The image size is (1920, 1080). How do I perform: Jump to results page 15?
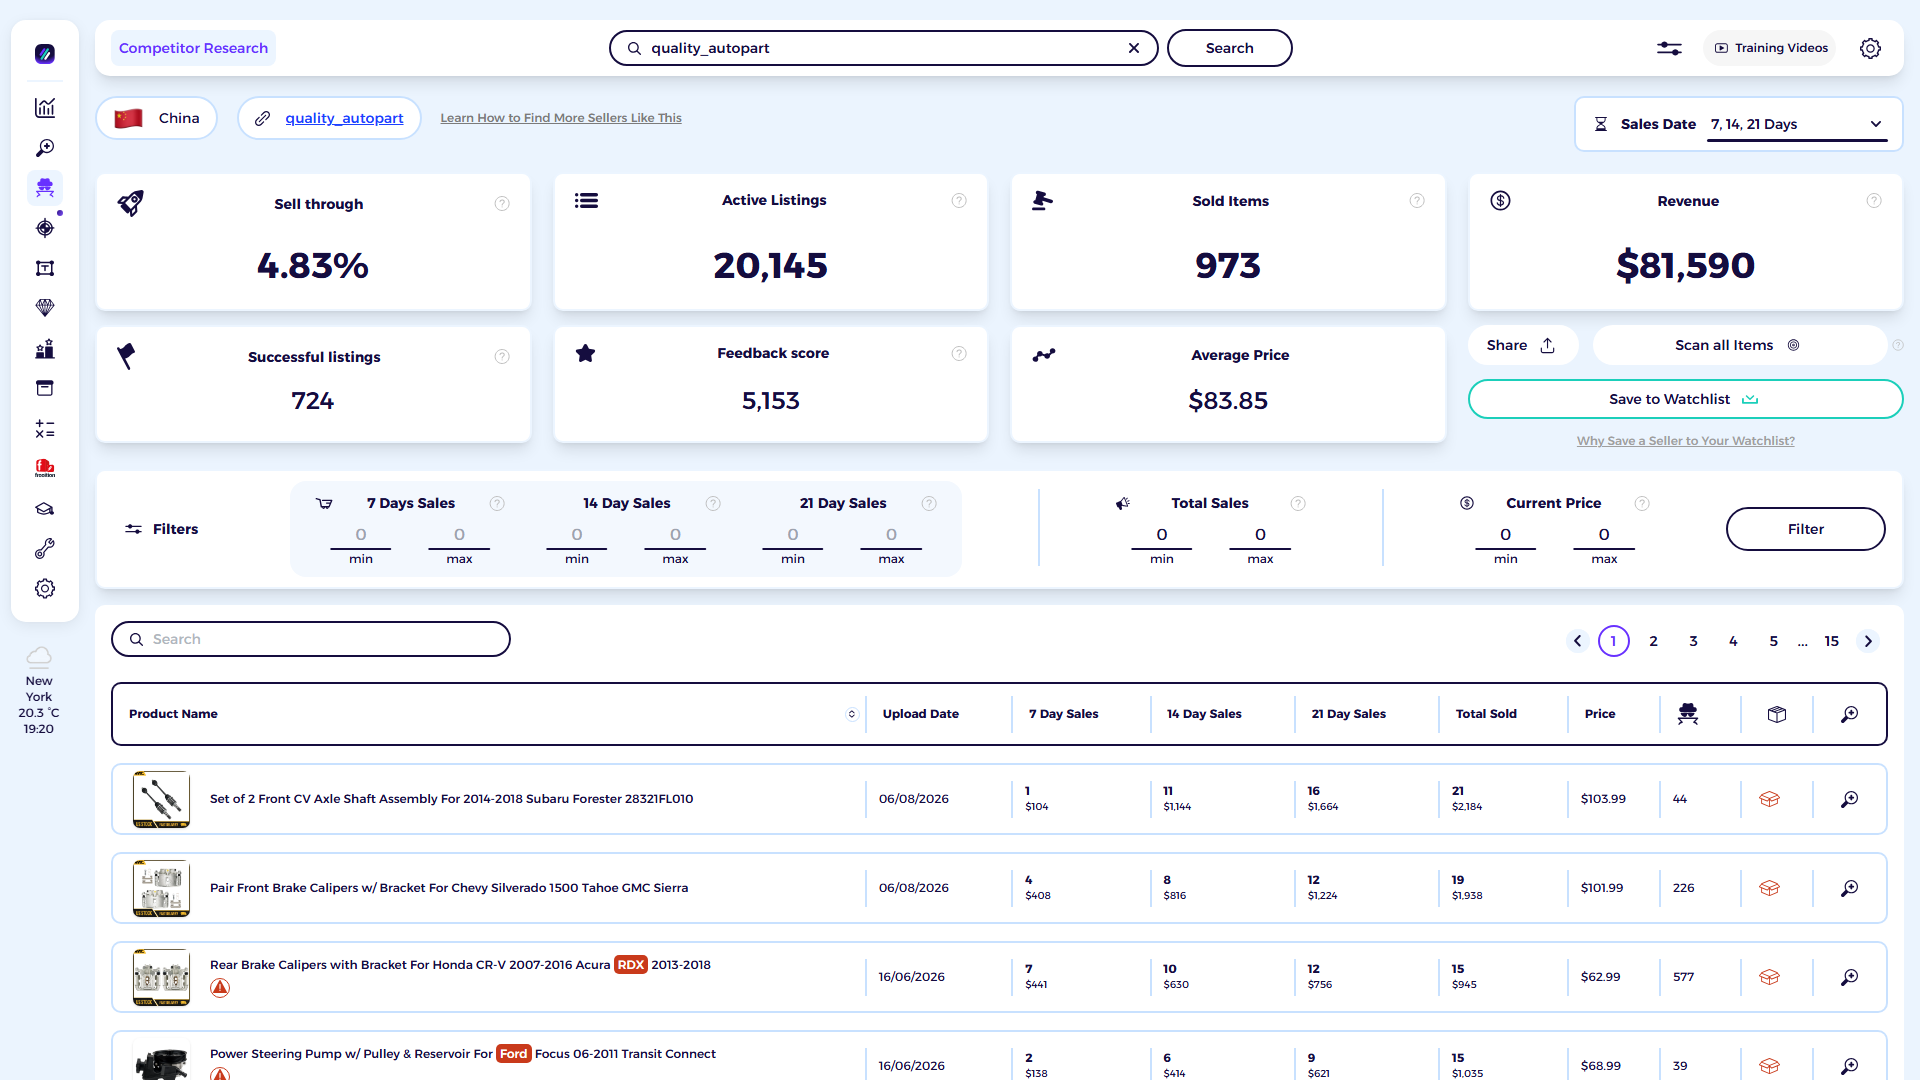coord(1831,641)
